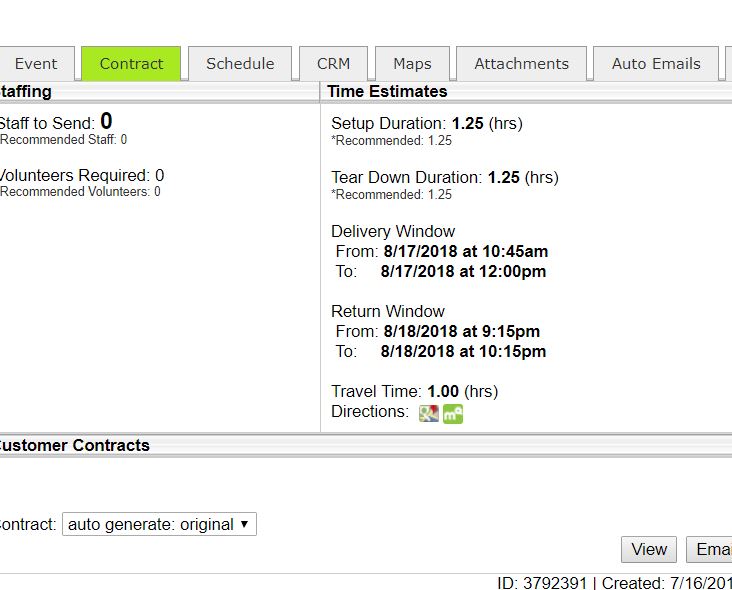732x590 pixels.
Task: Click the Setup Duration 1.25 value
Action: 467,124
